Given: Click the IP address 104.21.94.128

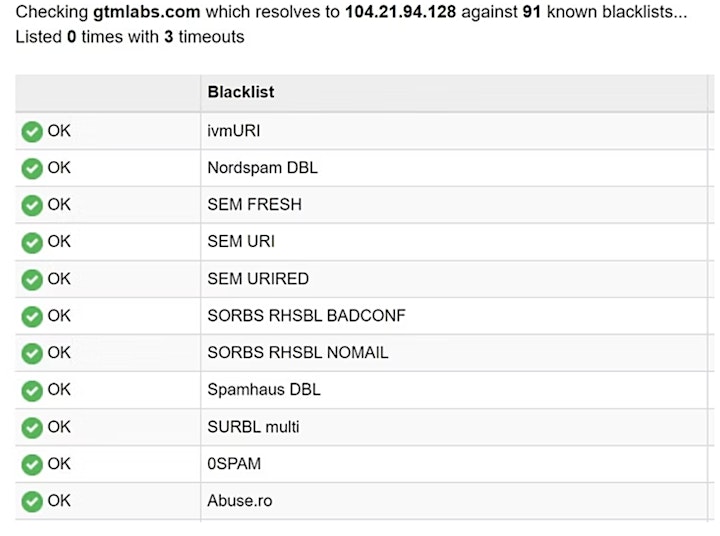Looking at the screenshot, I should (400, 12).
